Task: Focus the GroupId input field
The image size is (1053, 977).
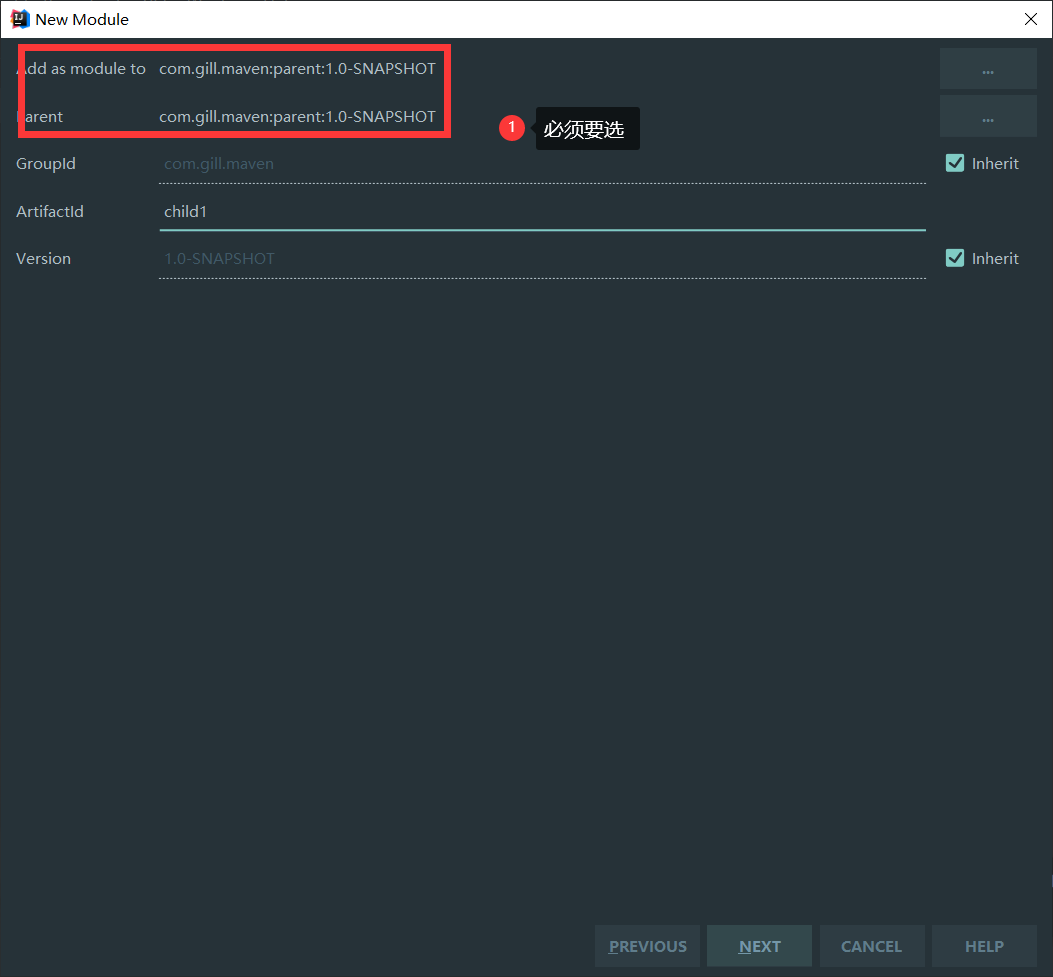Action: pos(542,165)
